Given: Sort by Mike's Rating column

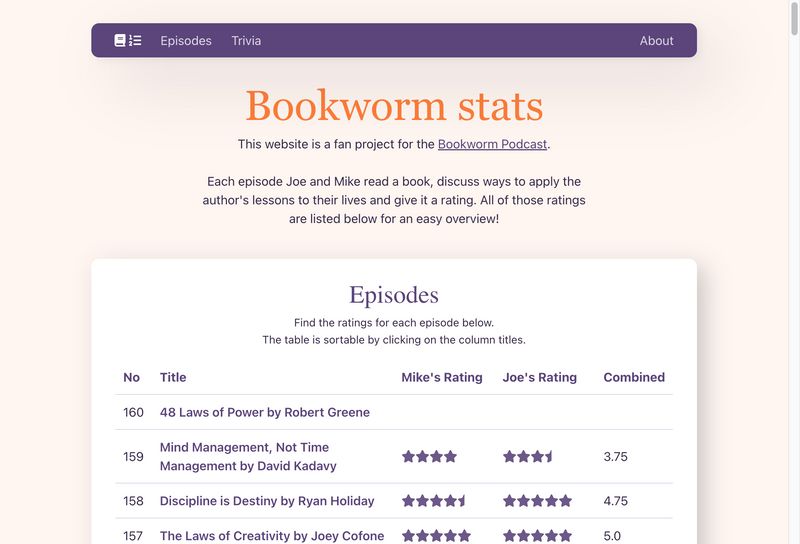Looking at the screenshot, I should (441, 377).
